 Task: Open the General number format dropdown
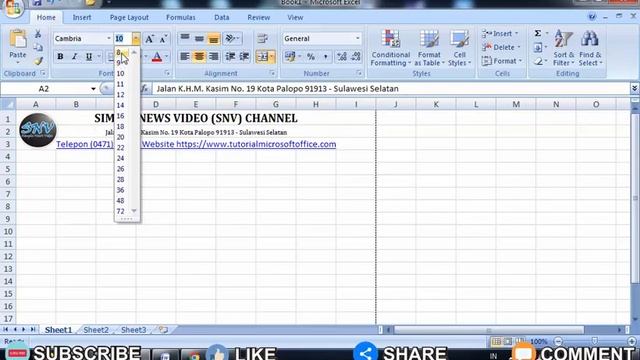pos(358,38)
